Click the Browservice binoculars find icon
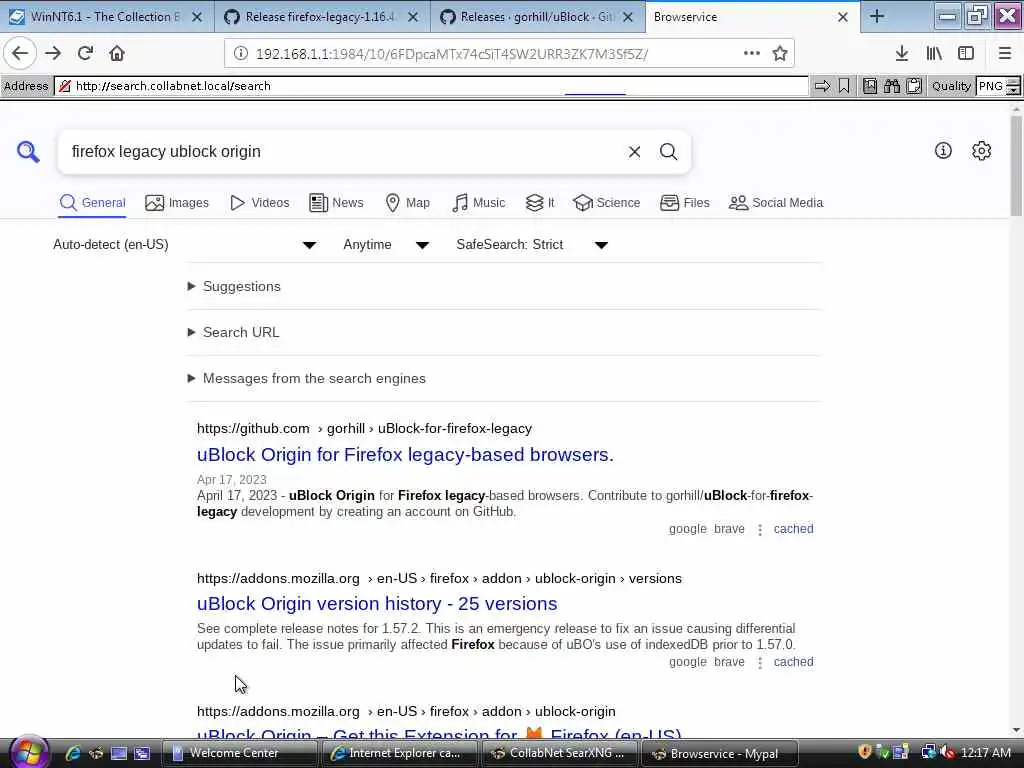 (x=891, y=86)
